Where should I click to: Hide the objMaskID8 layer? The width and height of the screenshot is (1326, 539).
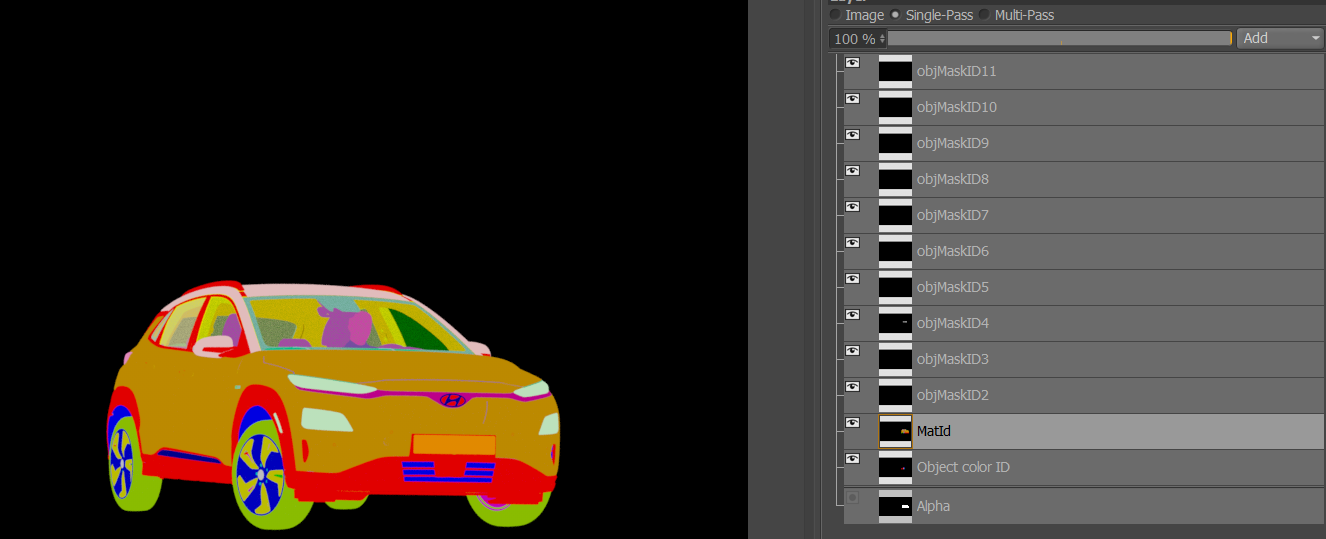pyautogui.click(x=853, y=171)
